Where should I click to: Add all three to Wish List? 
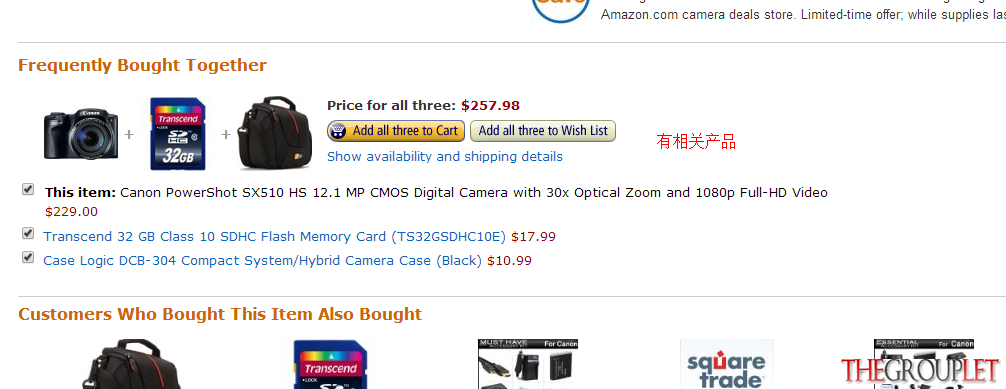(x=543, y=131)
